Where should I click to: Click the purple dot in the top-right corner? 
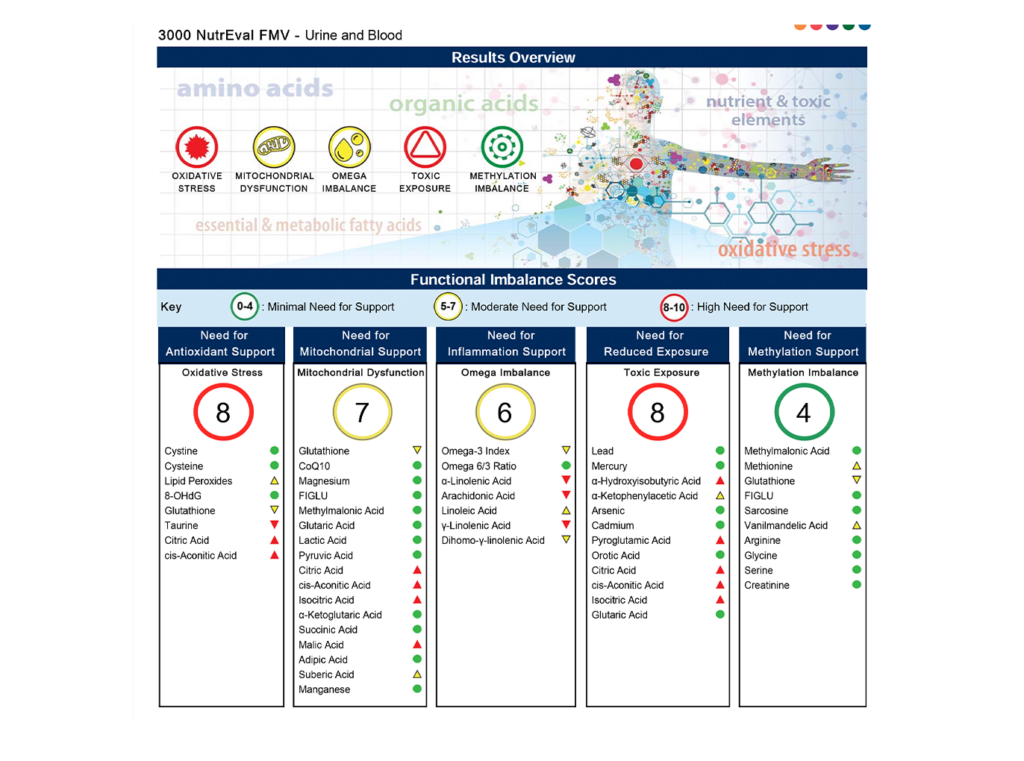(x=832, y=26)
